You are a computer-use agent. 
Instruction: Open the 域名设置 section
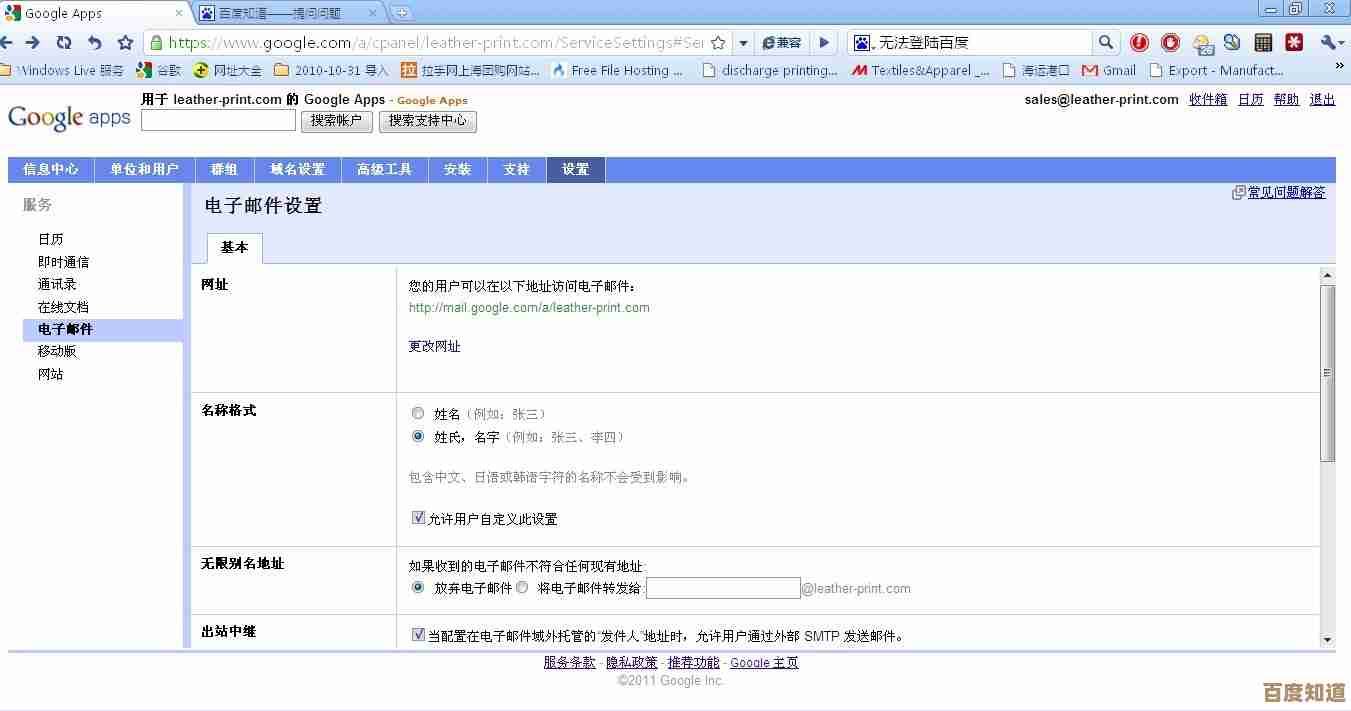tap(299, 169)
